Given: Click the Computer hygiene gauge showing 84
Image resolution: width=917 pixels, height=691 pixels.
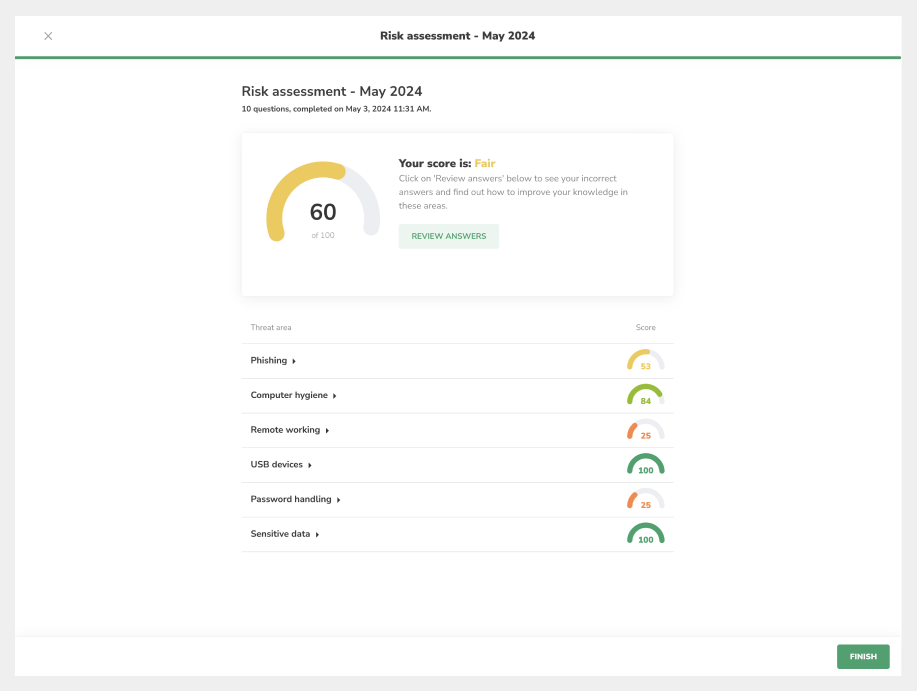Looking at the screenshot, I should [645, 396].
